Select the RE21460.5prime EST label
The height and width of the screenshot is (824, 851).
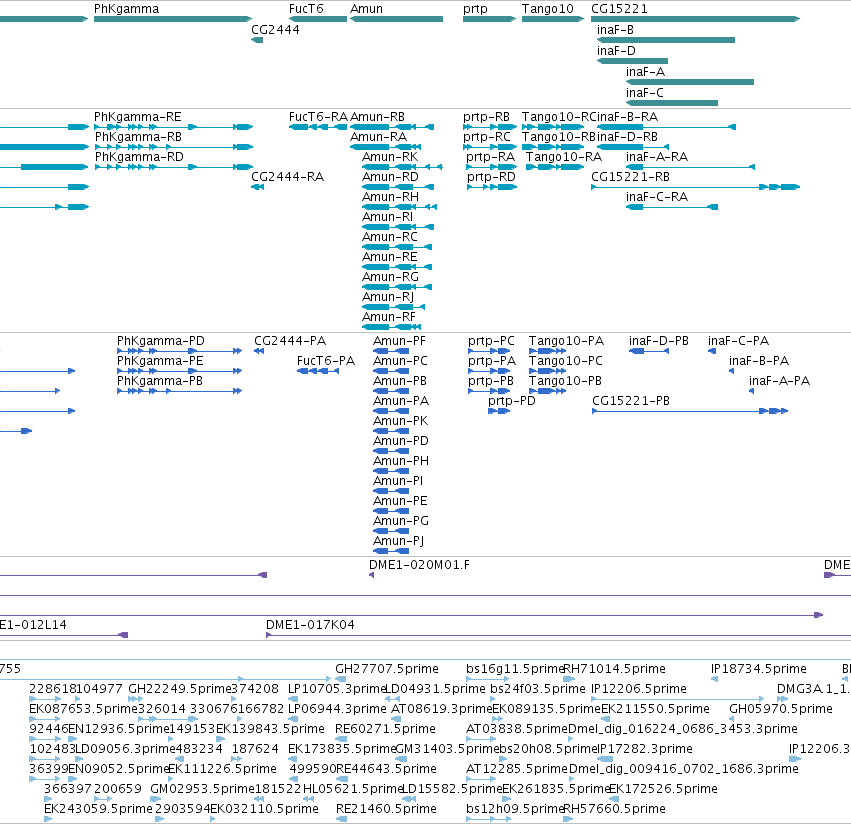[386, 809]
